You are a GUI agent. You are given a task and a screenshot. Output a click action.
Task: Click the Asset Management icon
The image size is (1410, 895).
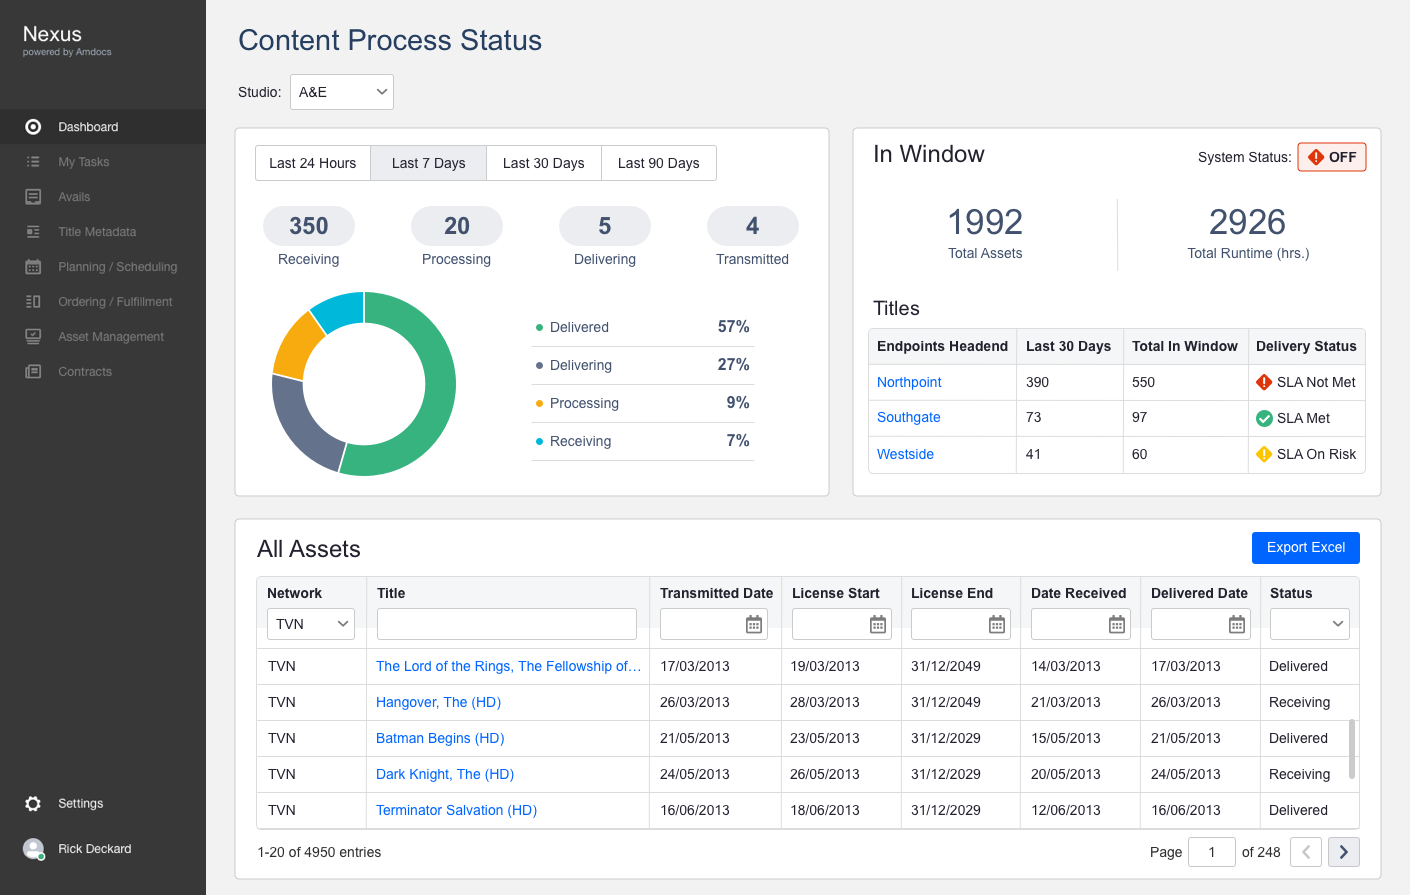(x=33, y=337)
